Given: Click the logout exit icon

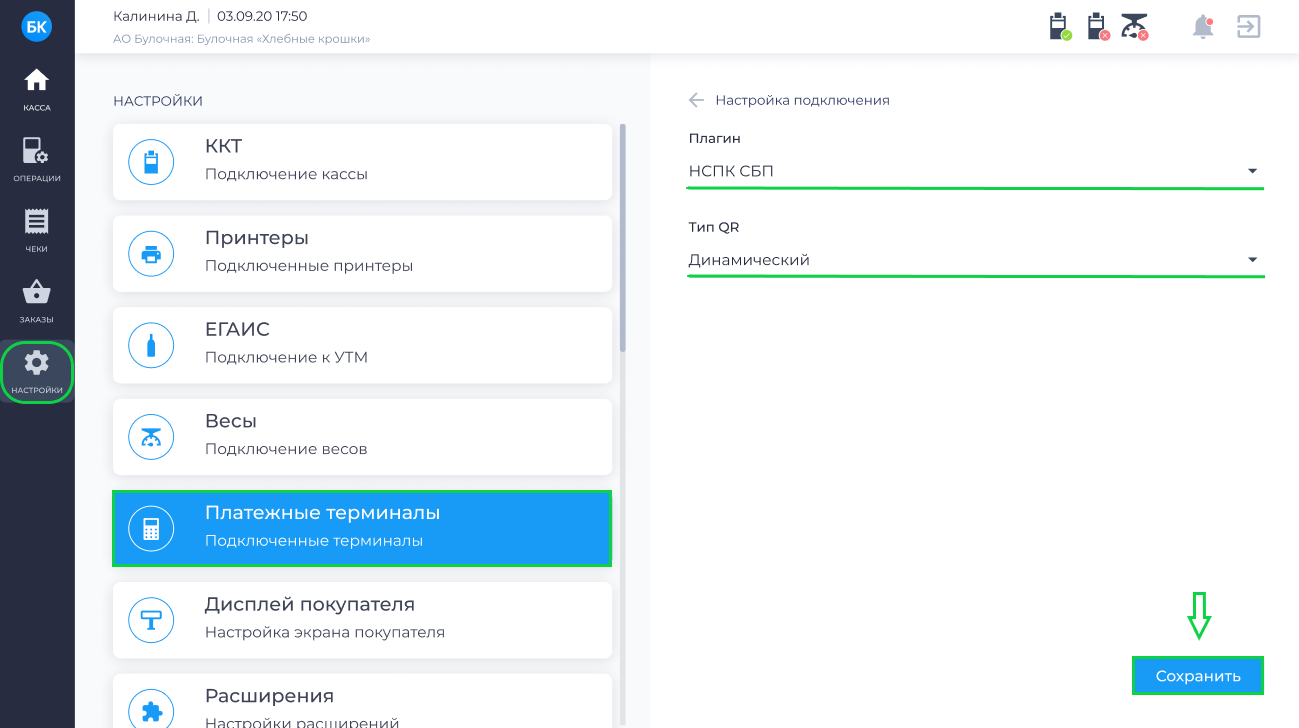Looking at the screenshot, I should [1248, 27].
